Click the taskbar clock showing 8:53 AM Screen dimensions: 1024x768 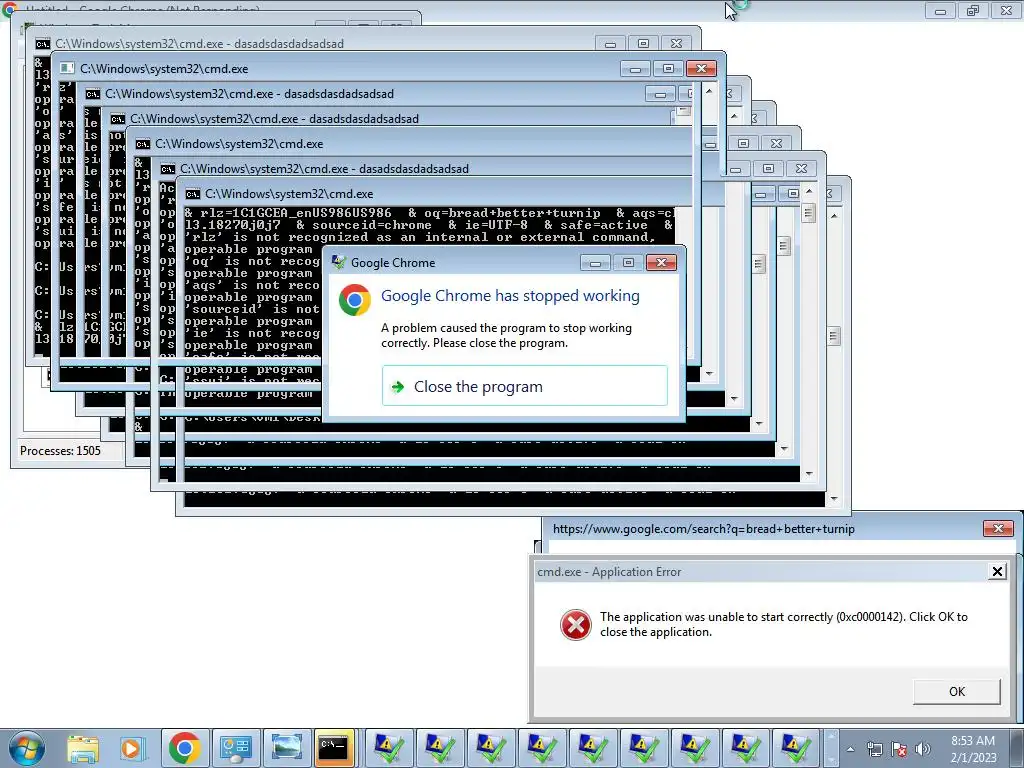pos(973,749)
